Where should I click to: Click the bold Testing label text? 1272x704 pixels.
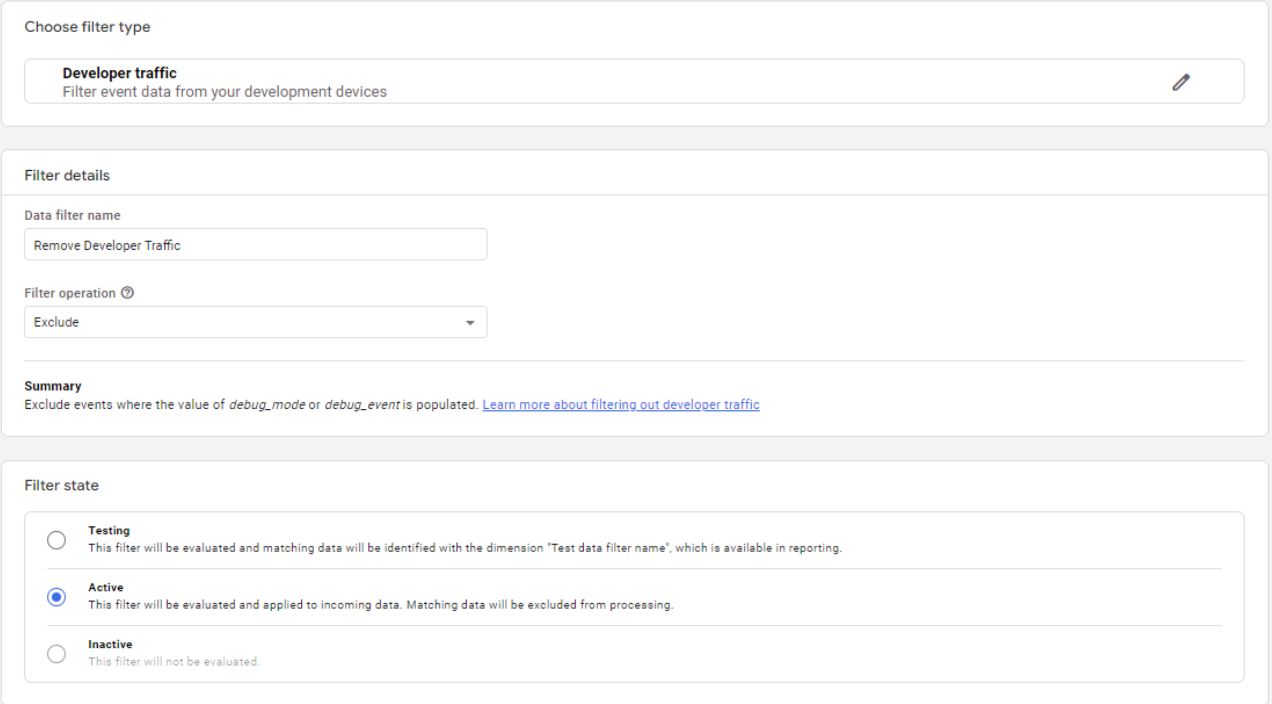coord(109,531)
